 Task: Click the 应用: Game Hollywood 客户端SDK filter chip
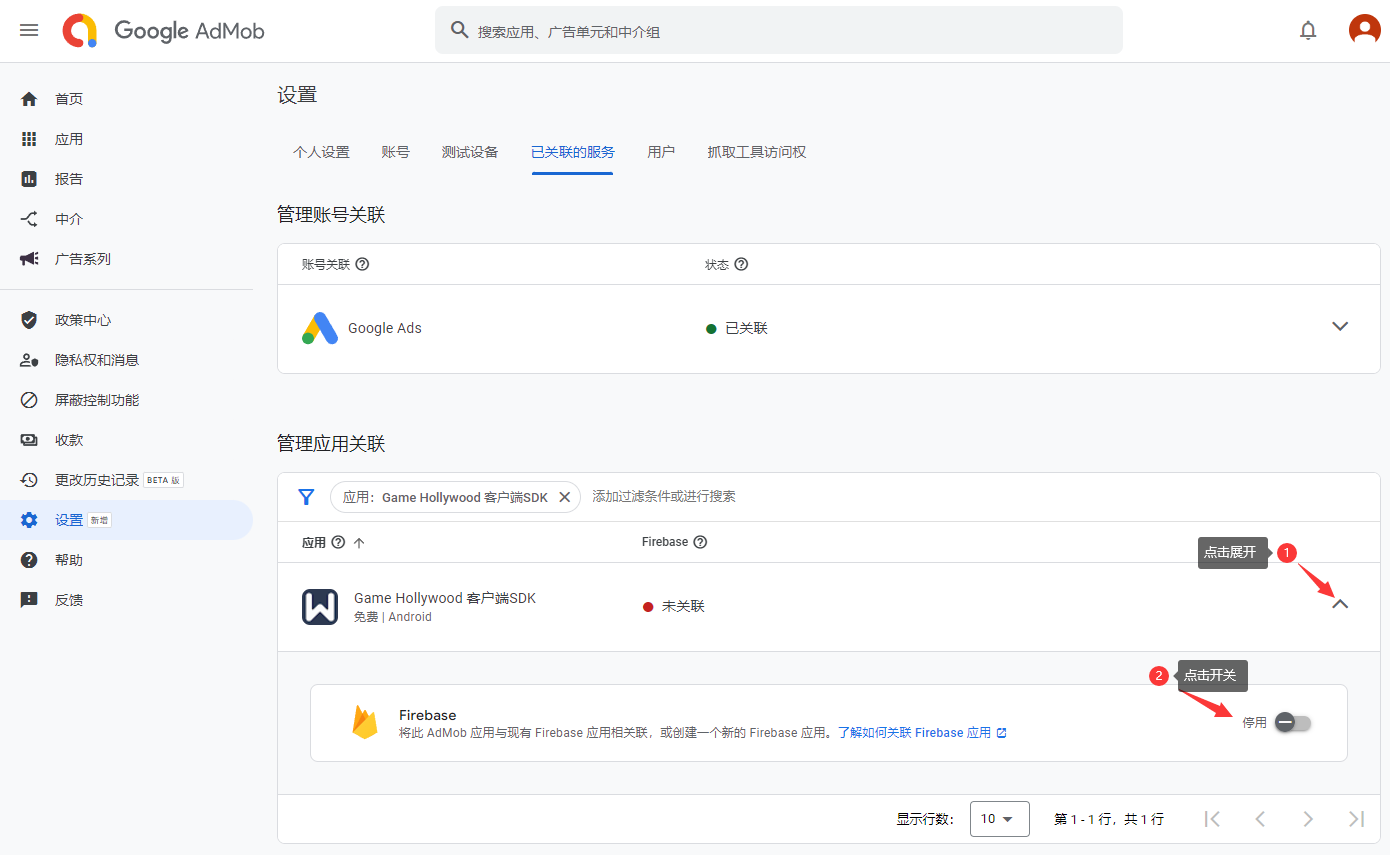[455, 497]
